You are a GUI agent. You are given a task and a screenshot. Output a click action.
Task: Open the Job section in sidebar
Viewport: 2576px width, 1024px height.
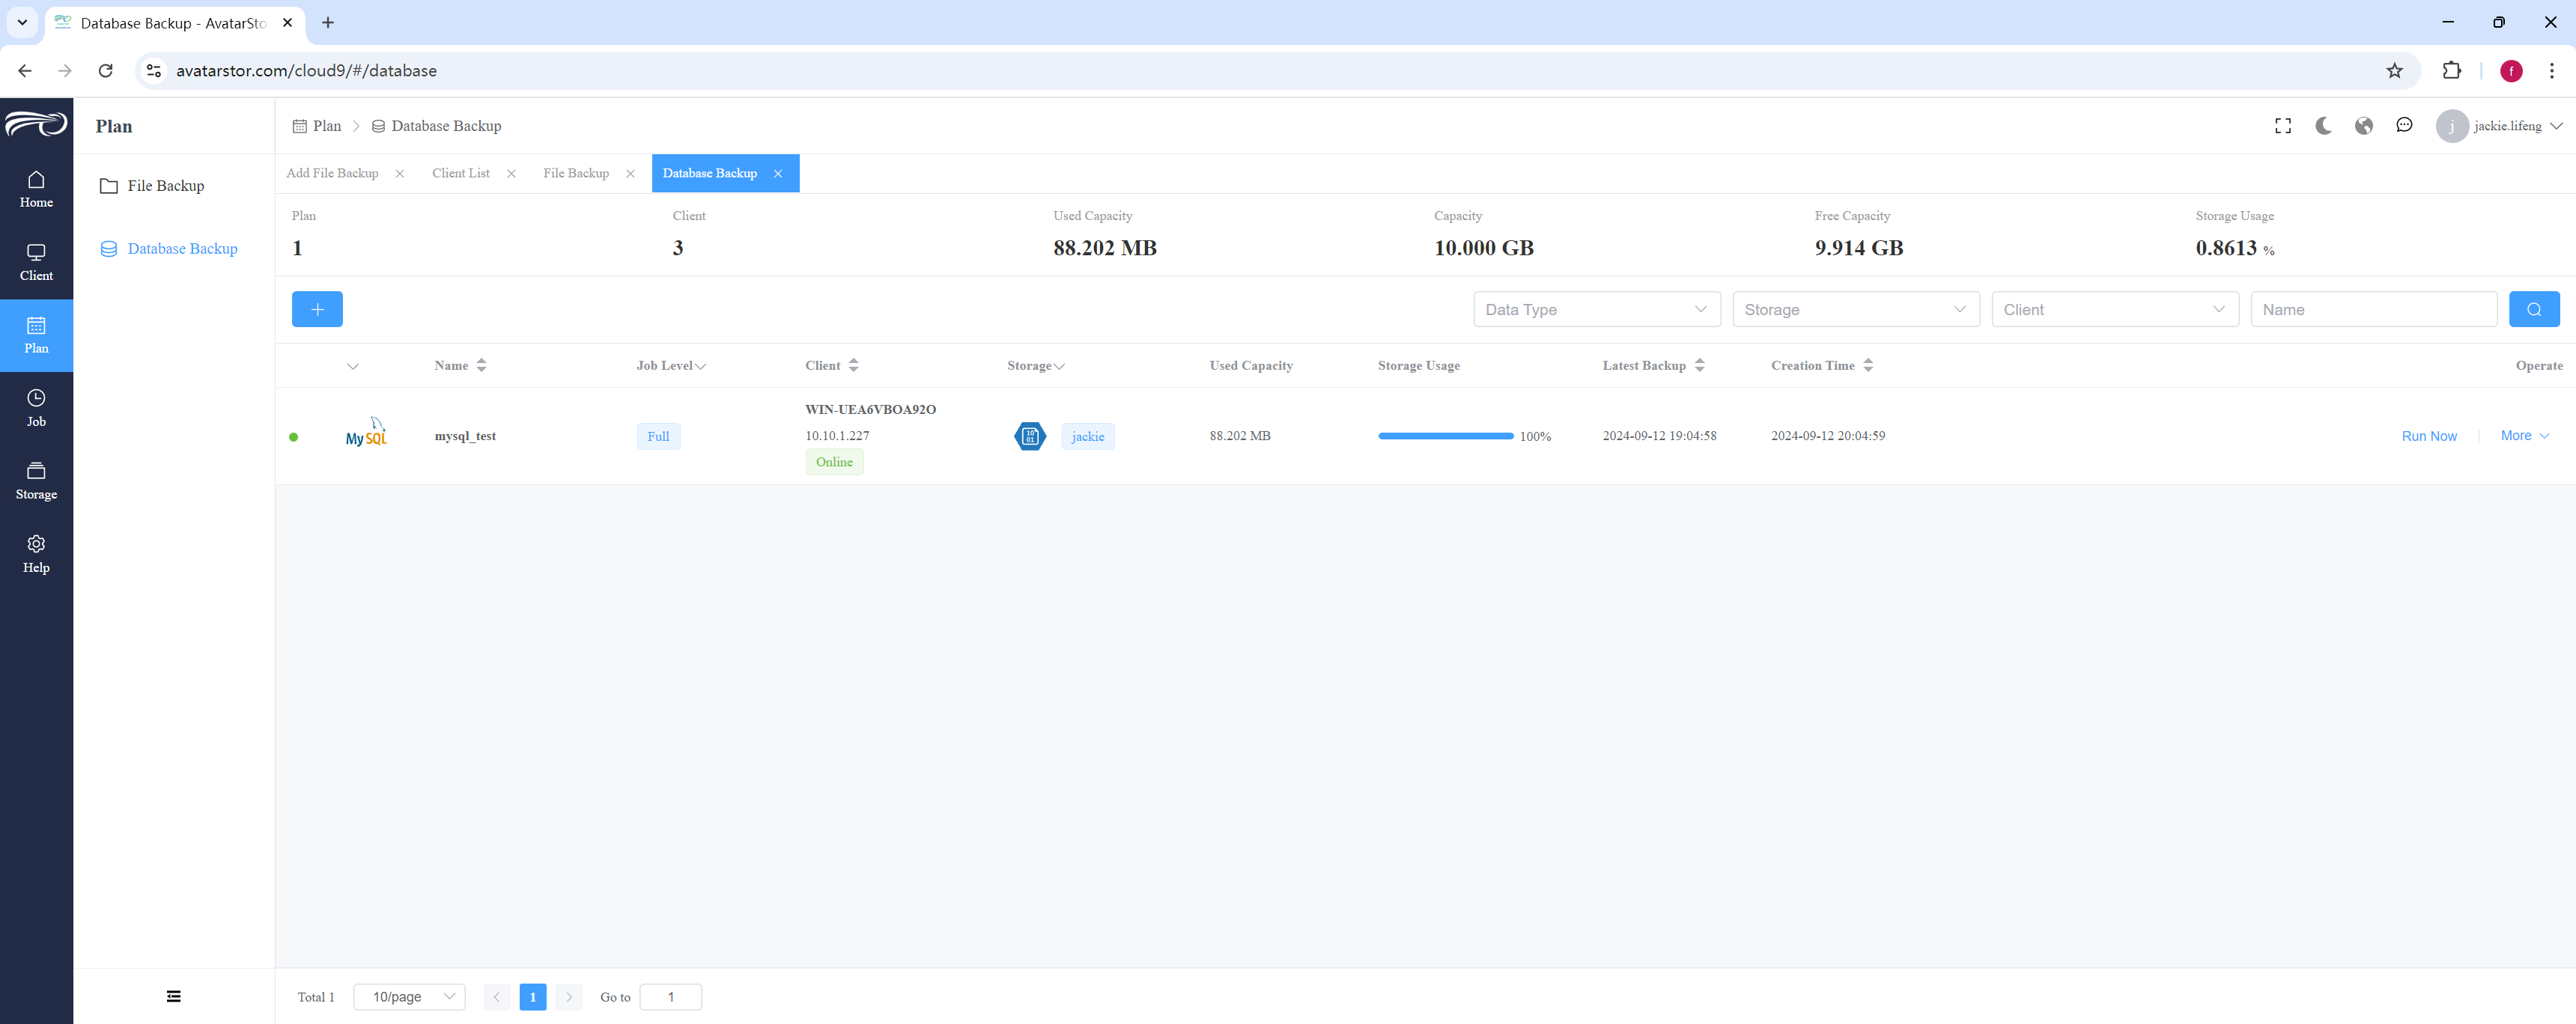click(x=36, y=408)
